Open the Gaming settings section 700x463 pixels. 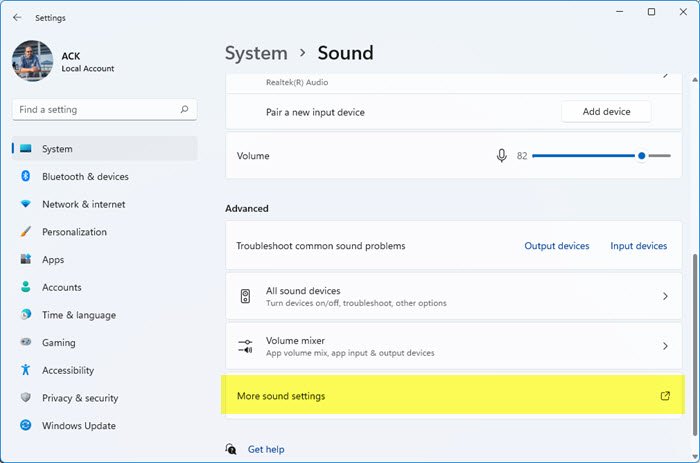[x=58, y=343]
